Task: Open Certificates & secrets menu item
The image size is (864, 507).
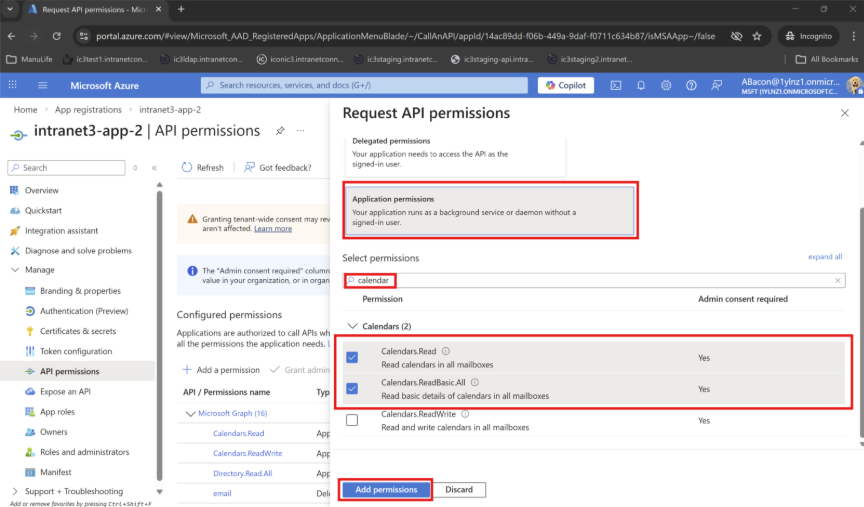Action: (78, 331)
